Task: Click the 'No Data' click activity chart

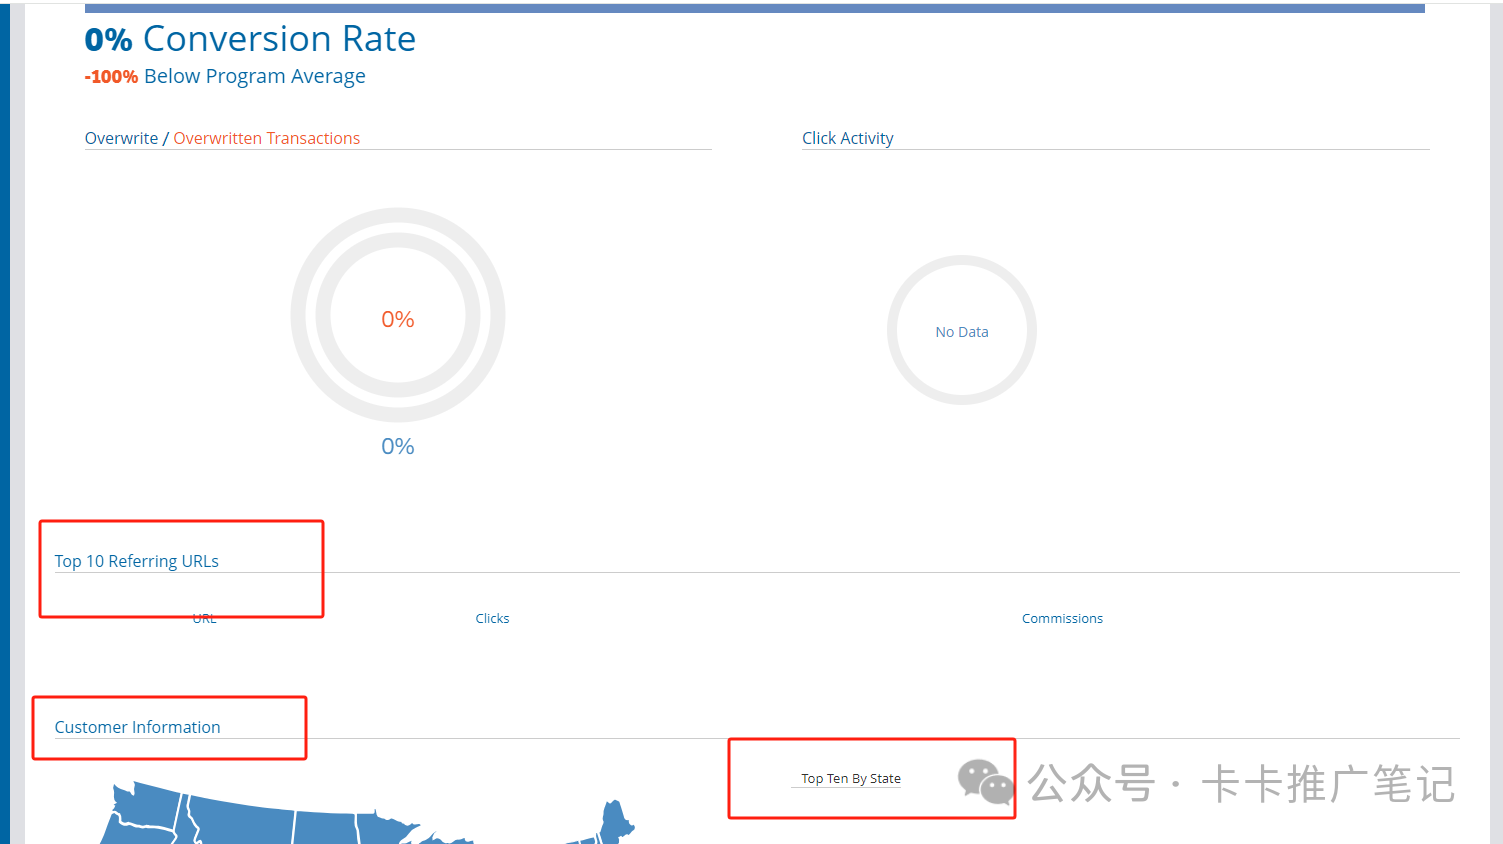Action: click(x=962, y=331)
